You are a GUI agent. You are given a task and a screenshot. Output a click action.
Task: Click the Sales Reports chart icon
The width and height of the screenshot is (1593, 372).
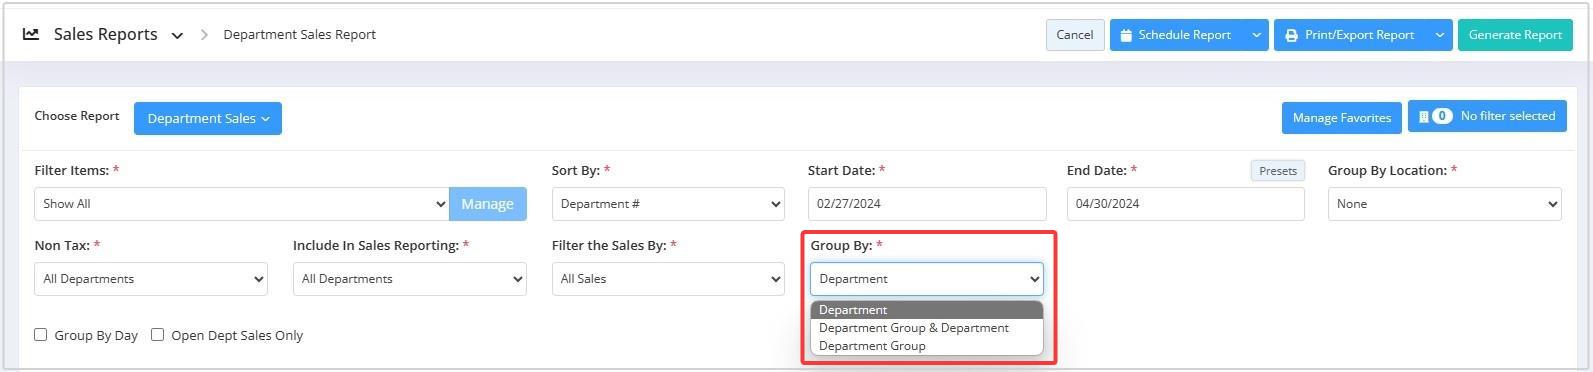point(31,34)
